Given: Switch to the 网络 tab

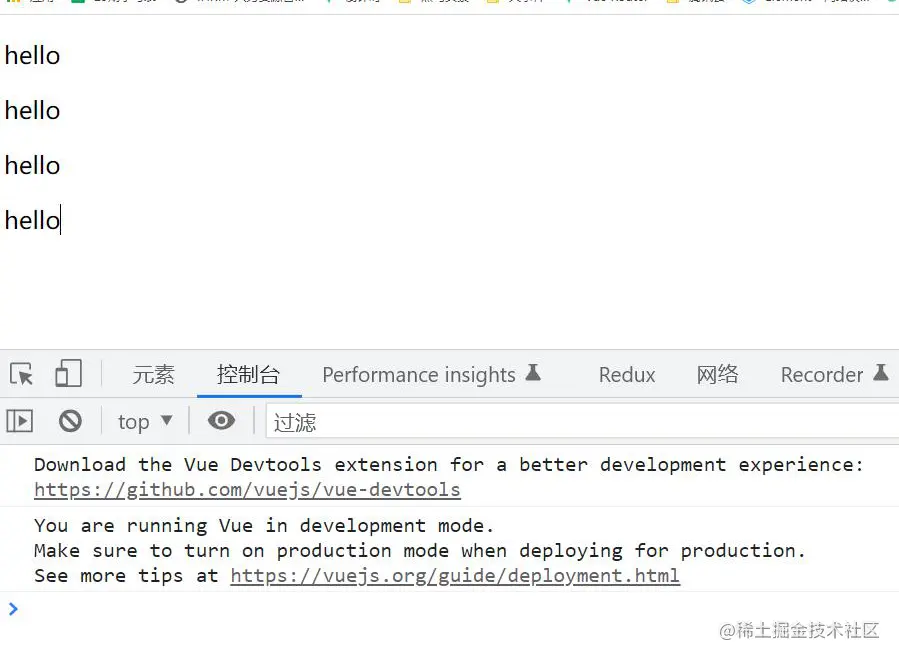Looking at the screenshot, I should [x=717, y=374].
